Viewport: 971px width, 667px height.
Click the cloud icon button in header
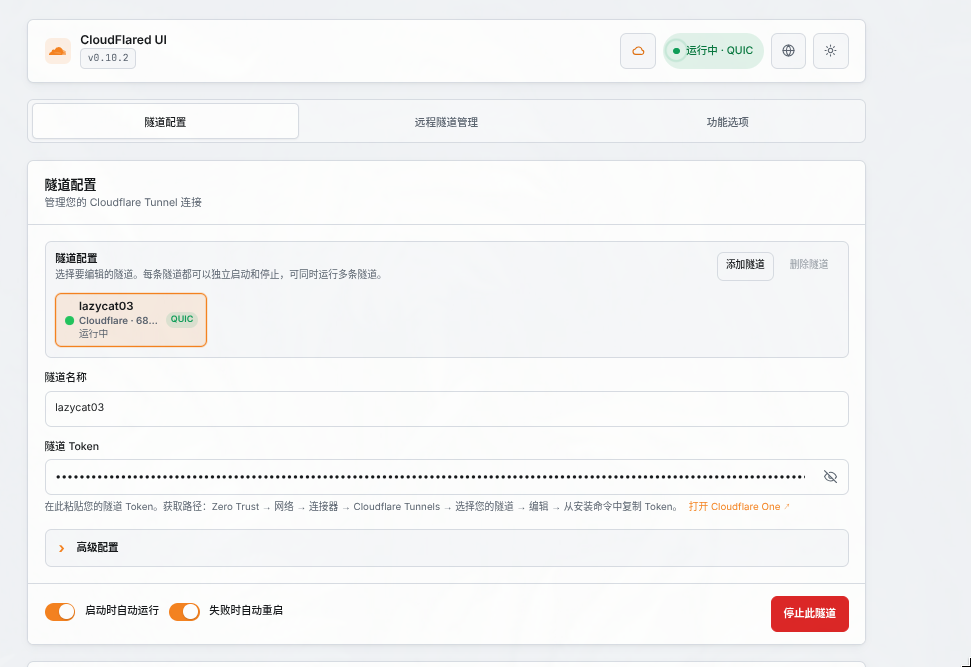(x=638, y=51)
